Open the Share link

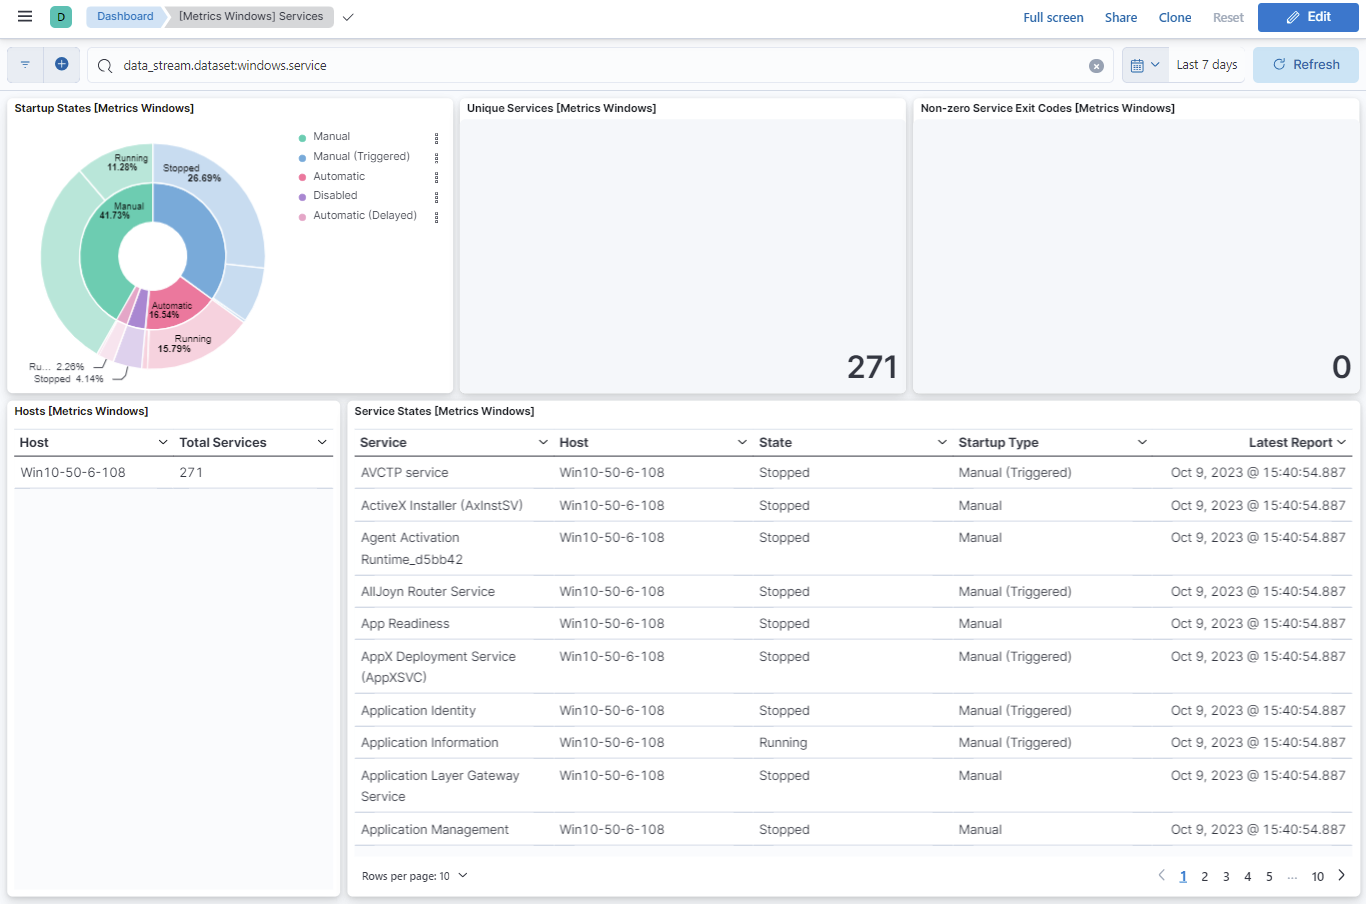[1120, 18]
